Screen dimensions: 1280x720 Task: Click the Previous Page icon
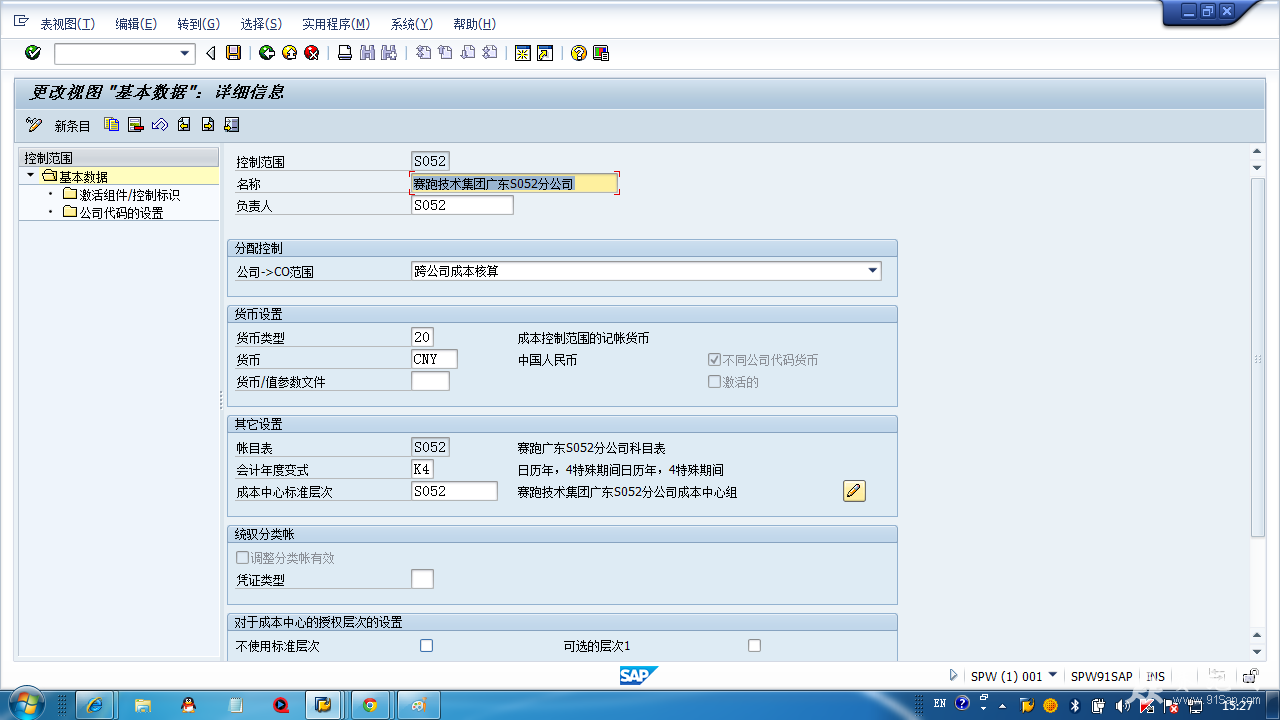coord(445,53)
